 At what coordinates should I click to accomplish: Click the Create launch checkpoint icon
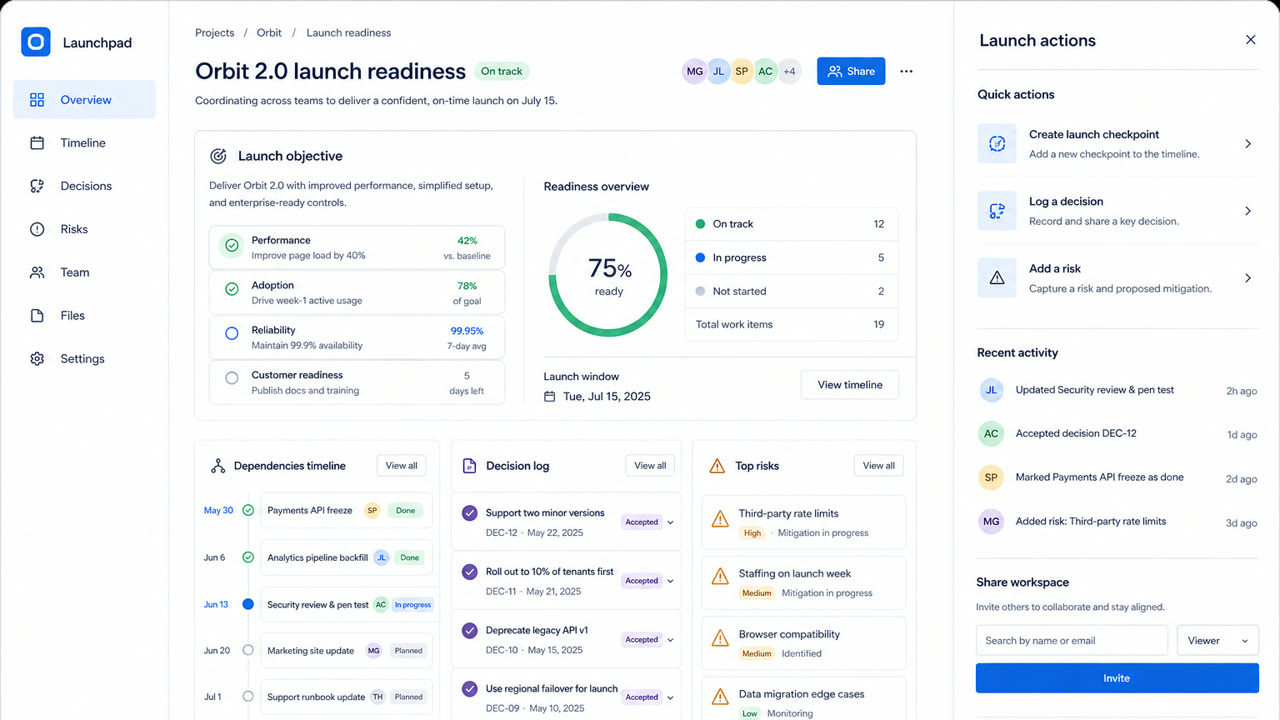coord(997,144)
